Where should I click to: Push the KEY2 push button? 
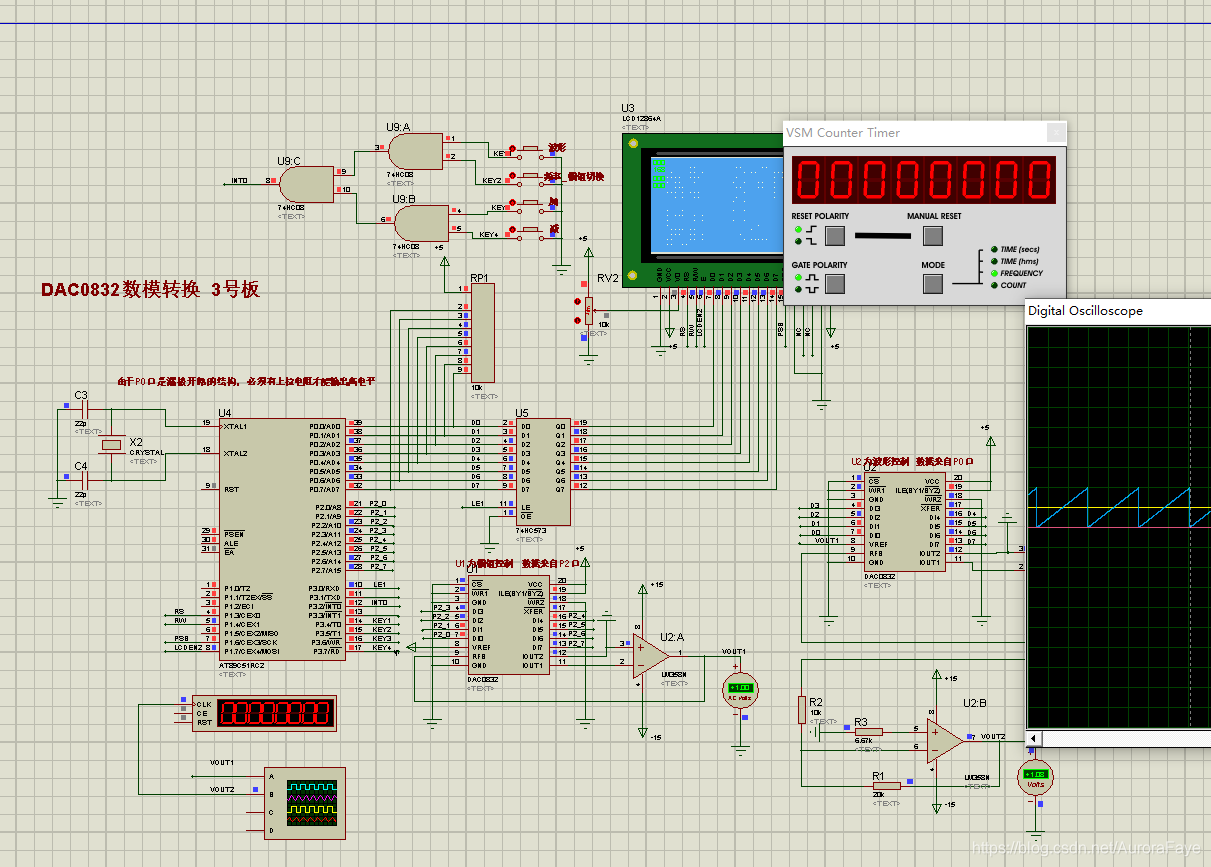(x=530, y=176)
